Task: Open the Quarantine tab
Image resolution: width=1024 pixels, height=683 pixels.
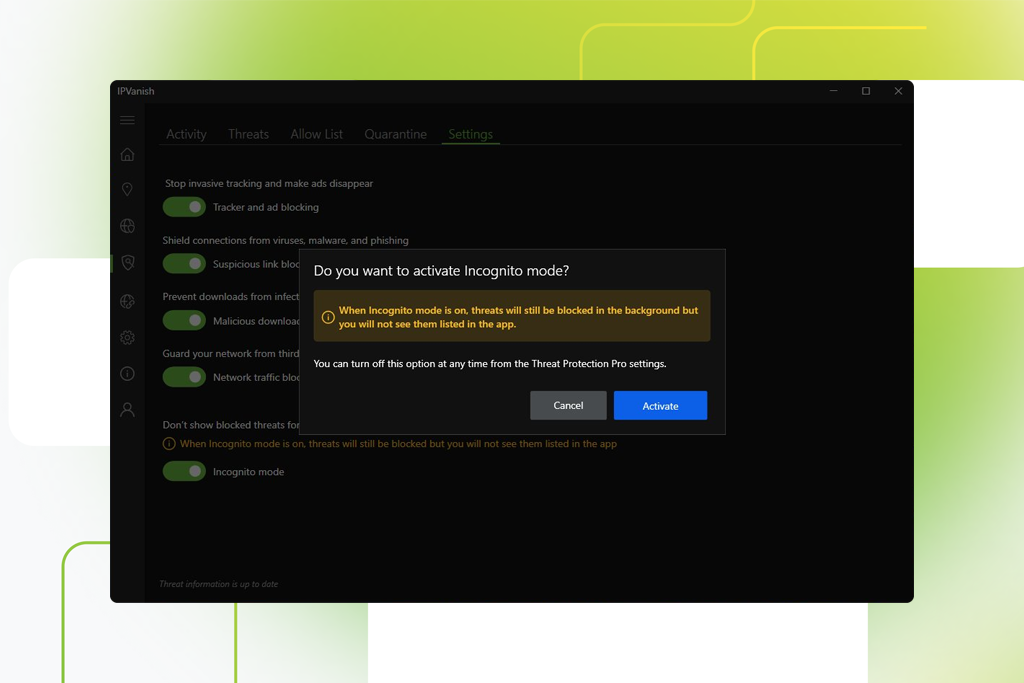Action: tap(395, 134)
